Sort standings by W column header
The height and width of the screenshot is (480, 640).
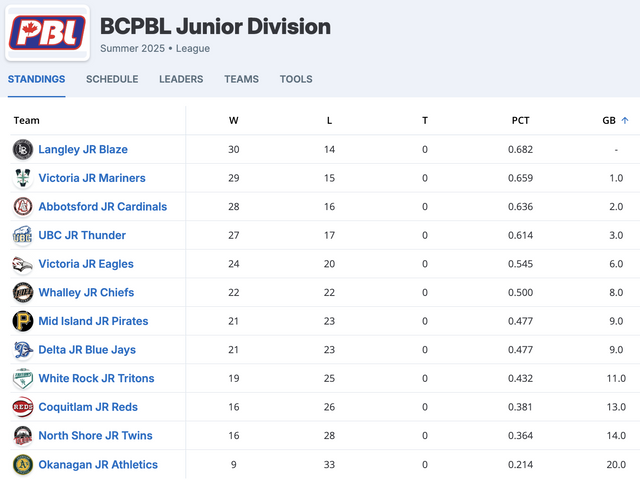pos(234,121)
